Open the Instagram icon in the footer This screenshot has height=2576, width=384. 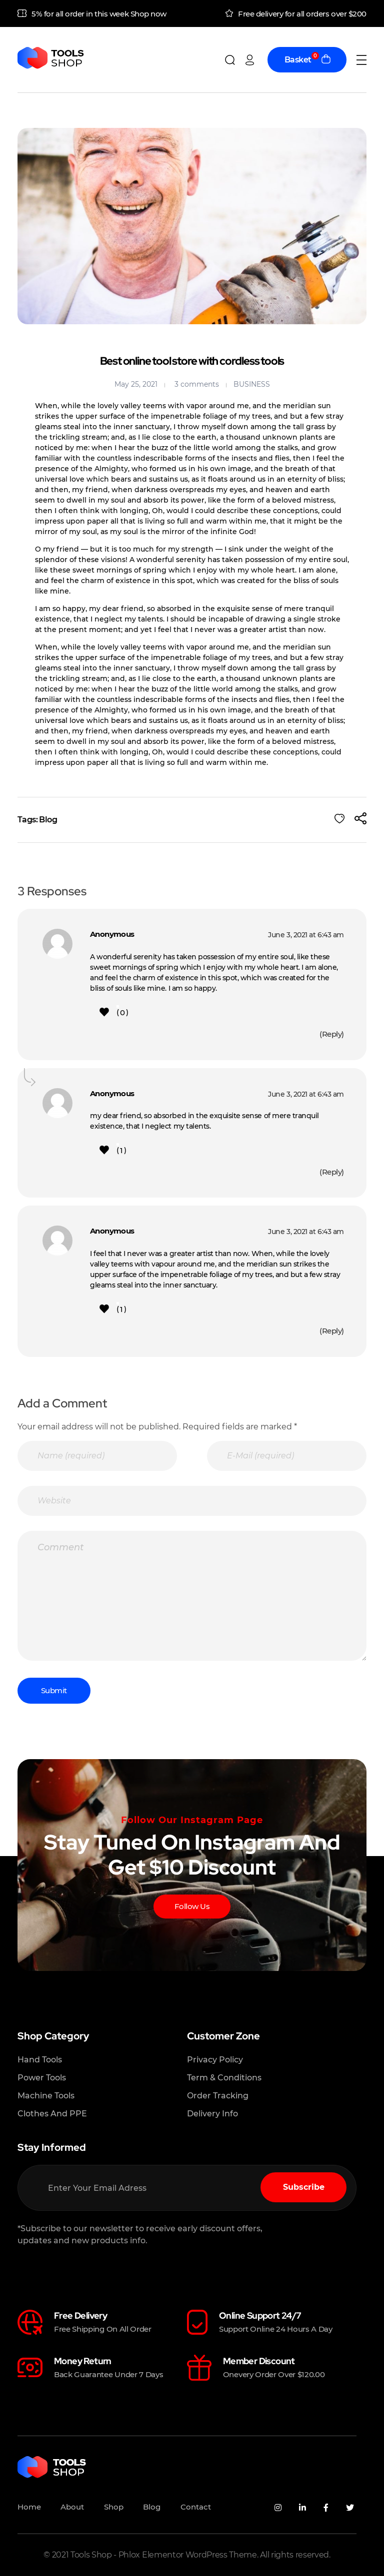coord(278,2507)
